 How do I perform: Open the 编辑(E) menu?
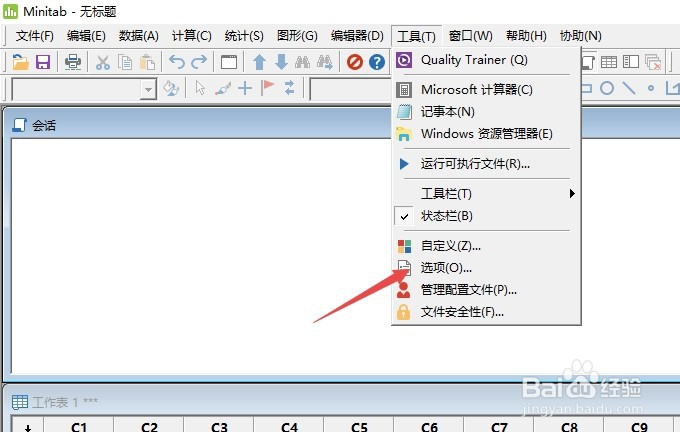tap(86, 36)
